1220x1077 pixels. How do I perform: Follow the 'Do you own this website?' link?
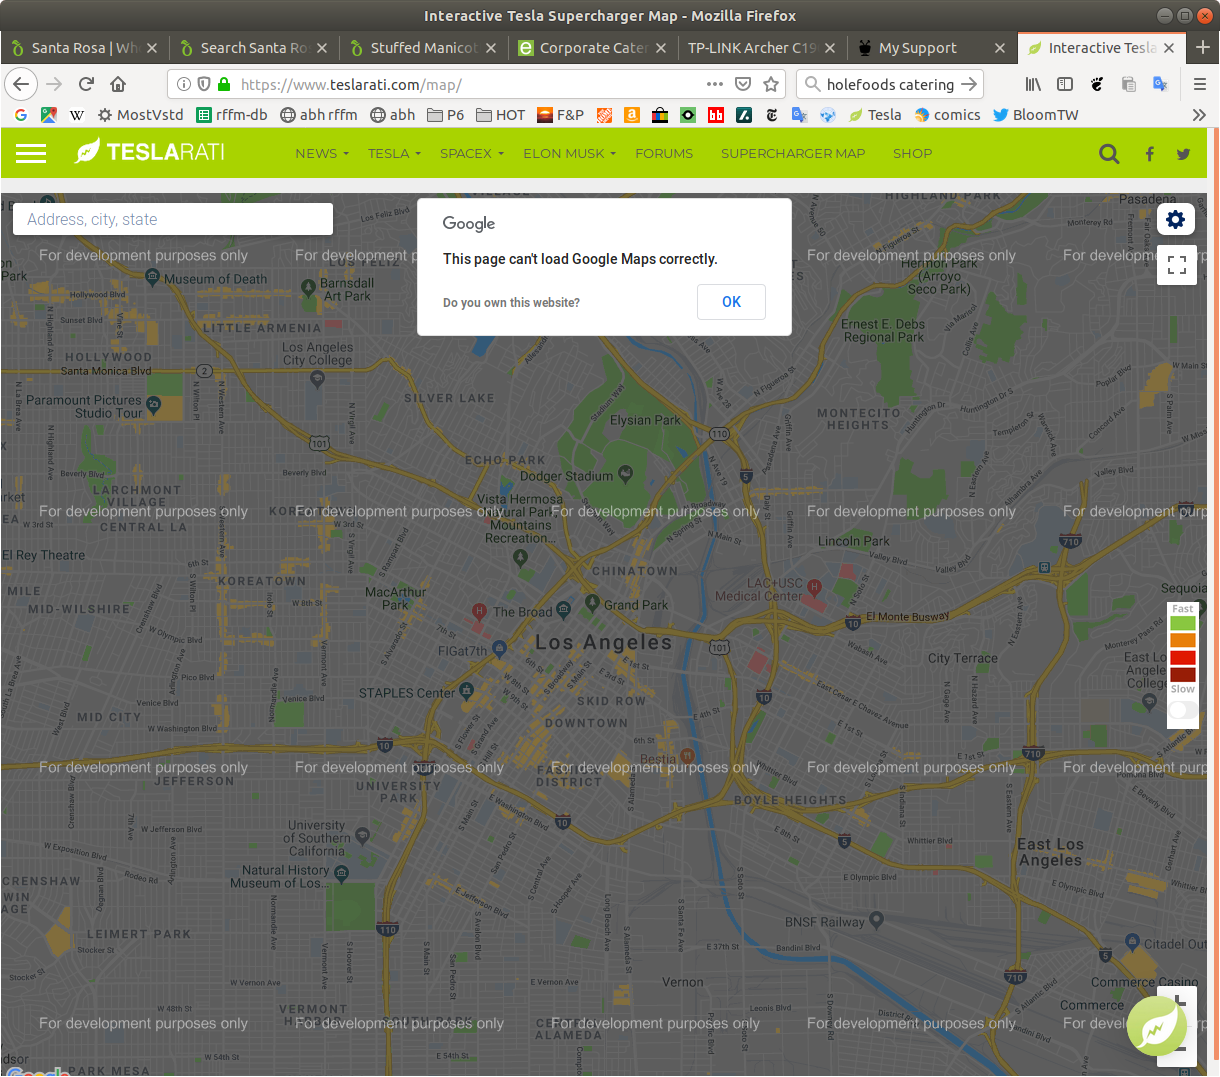click(511, 303)
